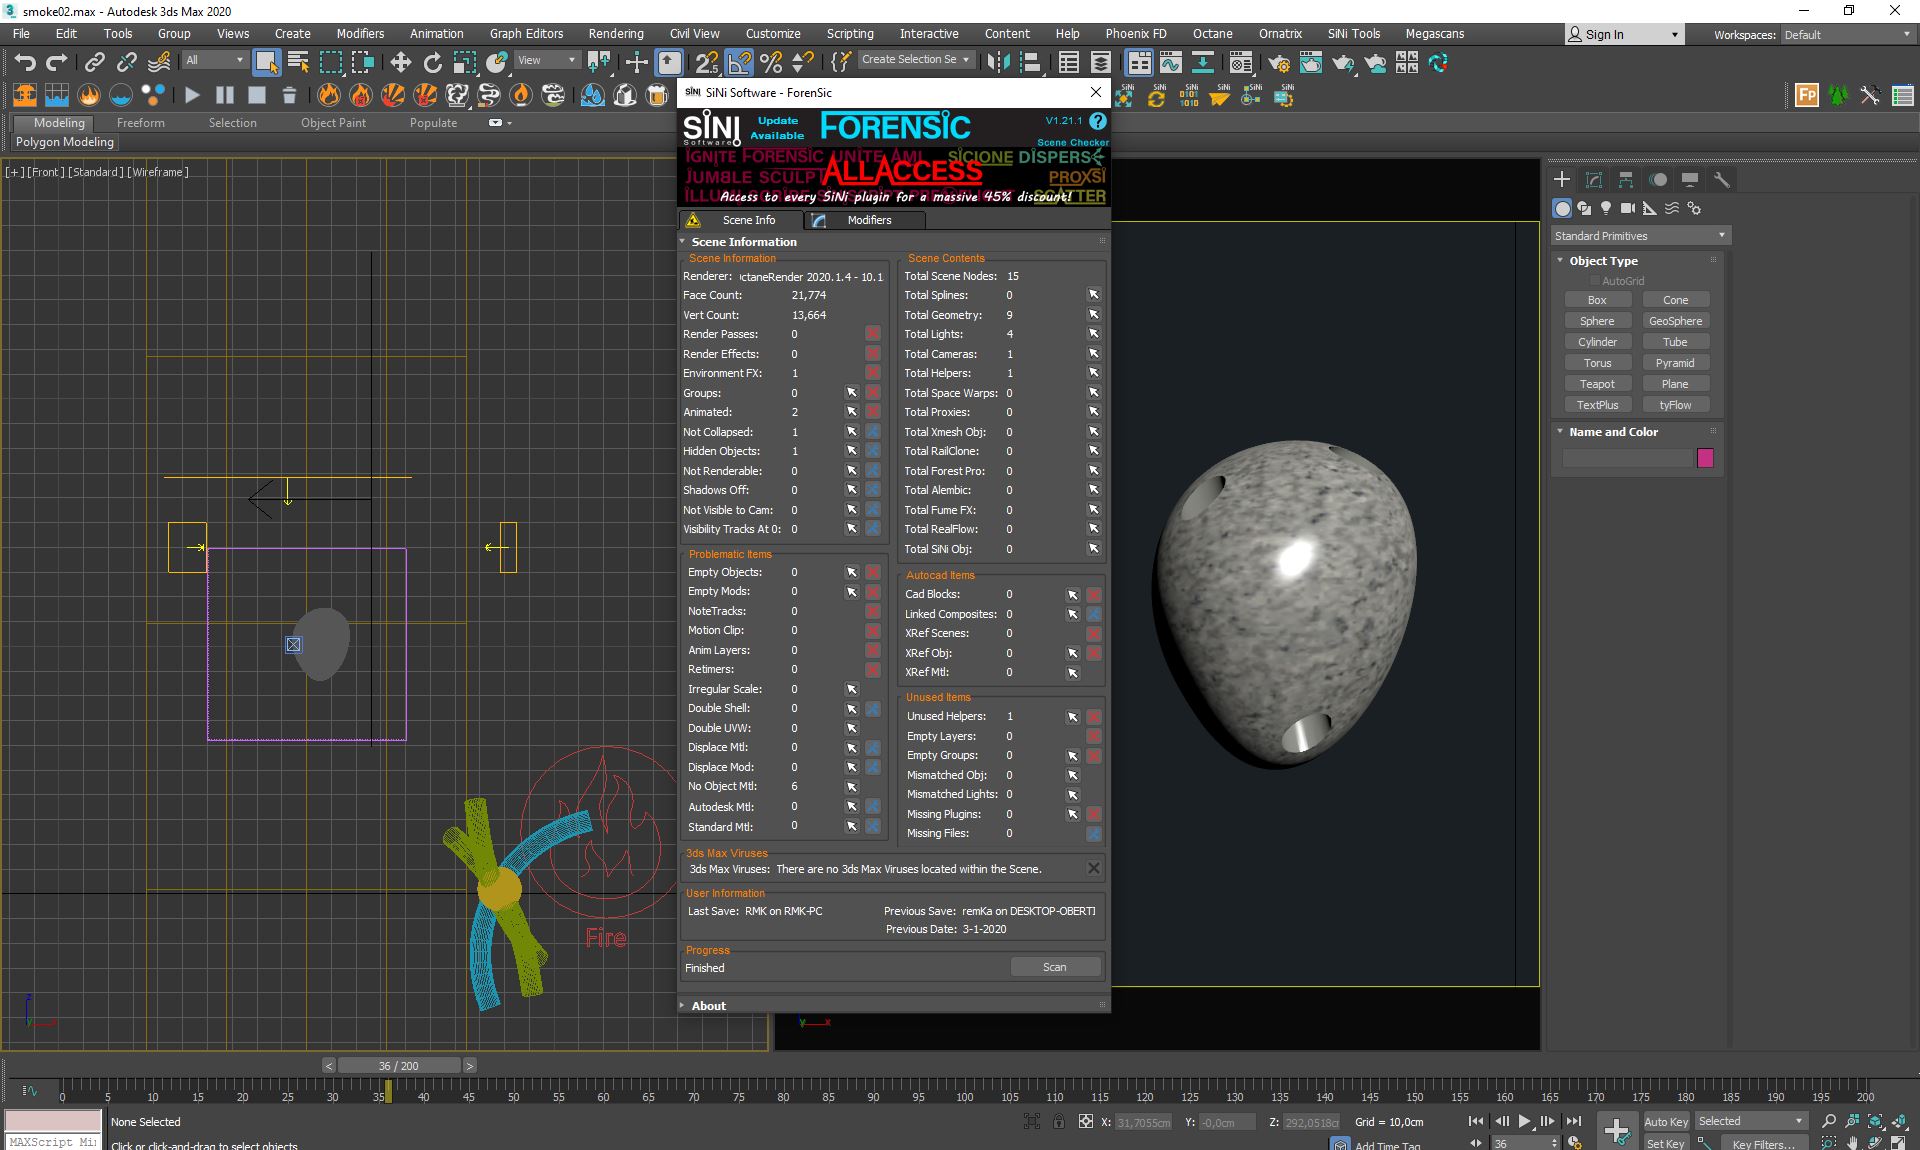The width and height of the screenshot is (1920, 1150).
Task: Collapse the Scene Information rollout
Action: pyautogui.click(x=744, y=242)
